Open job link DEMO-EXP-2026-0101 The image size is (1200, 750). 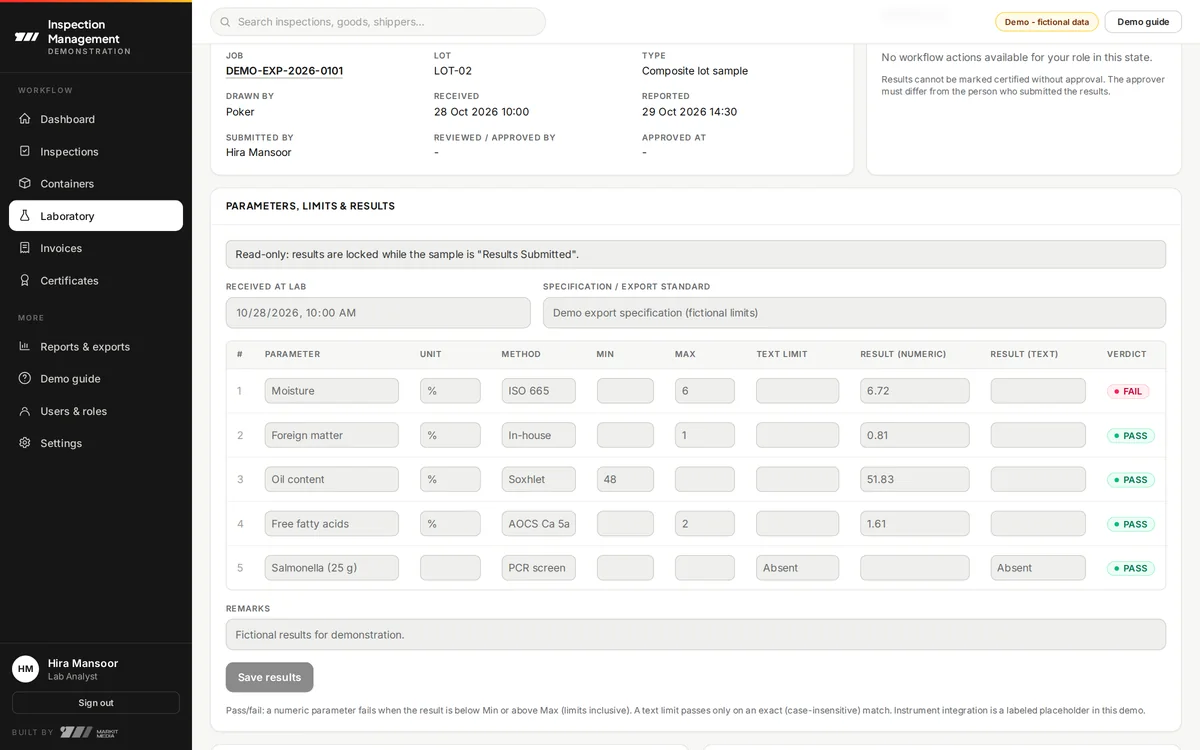point(284,71)
